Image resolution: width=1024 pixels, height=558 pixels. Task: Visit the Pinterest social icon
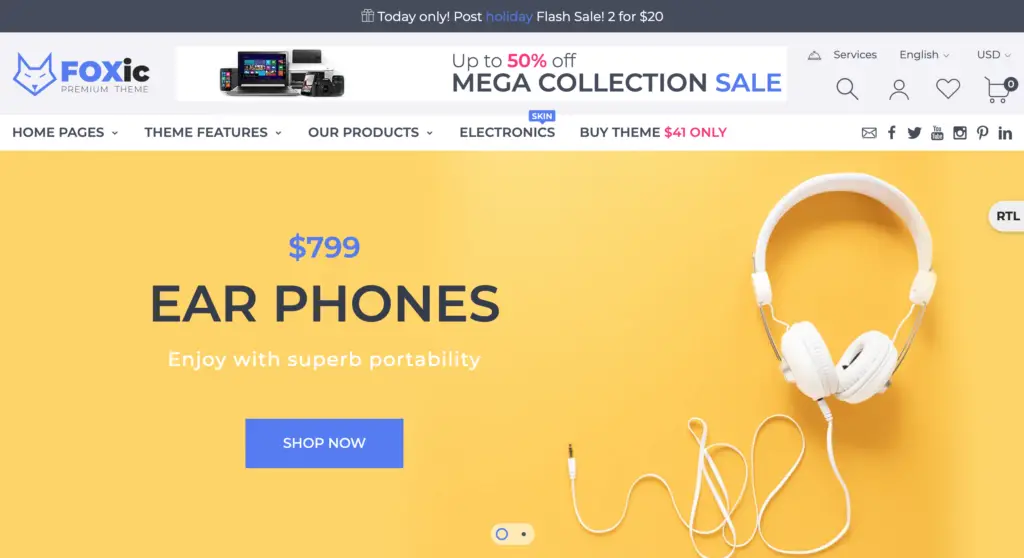pyautogui.click(x=982, y=133)
